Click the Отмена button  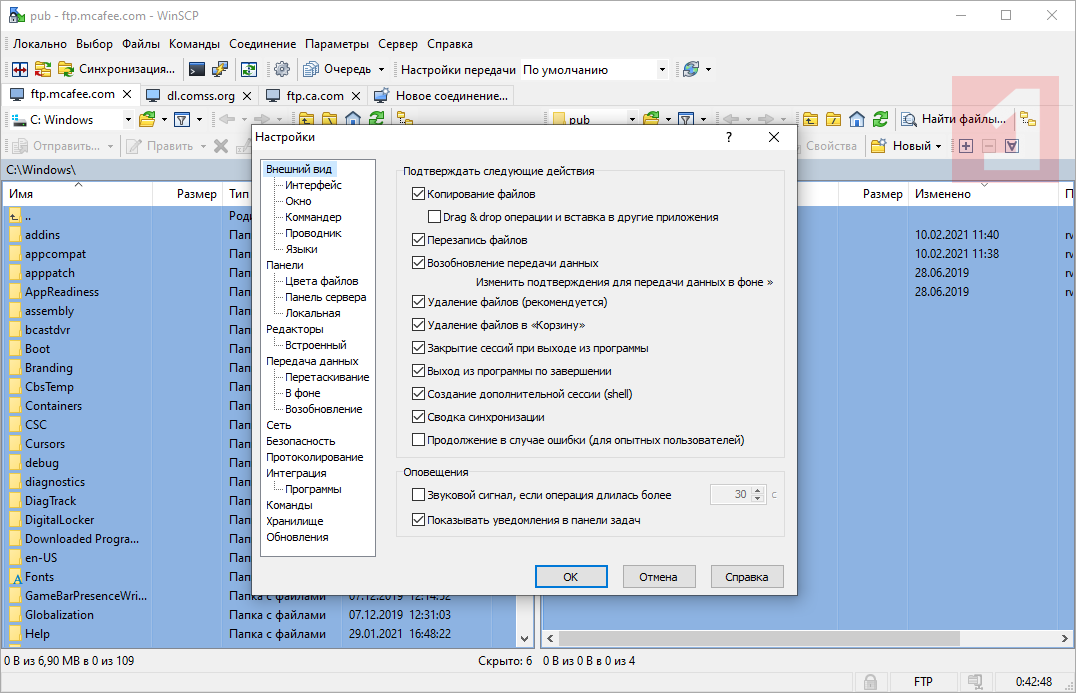659,577
